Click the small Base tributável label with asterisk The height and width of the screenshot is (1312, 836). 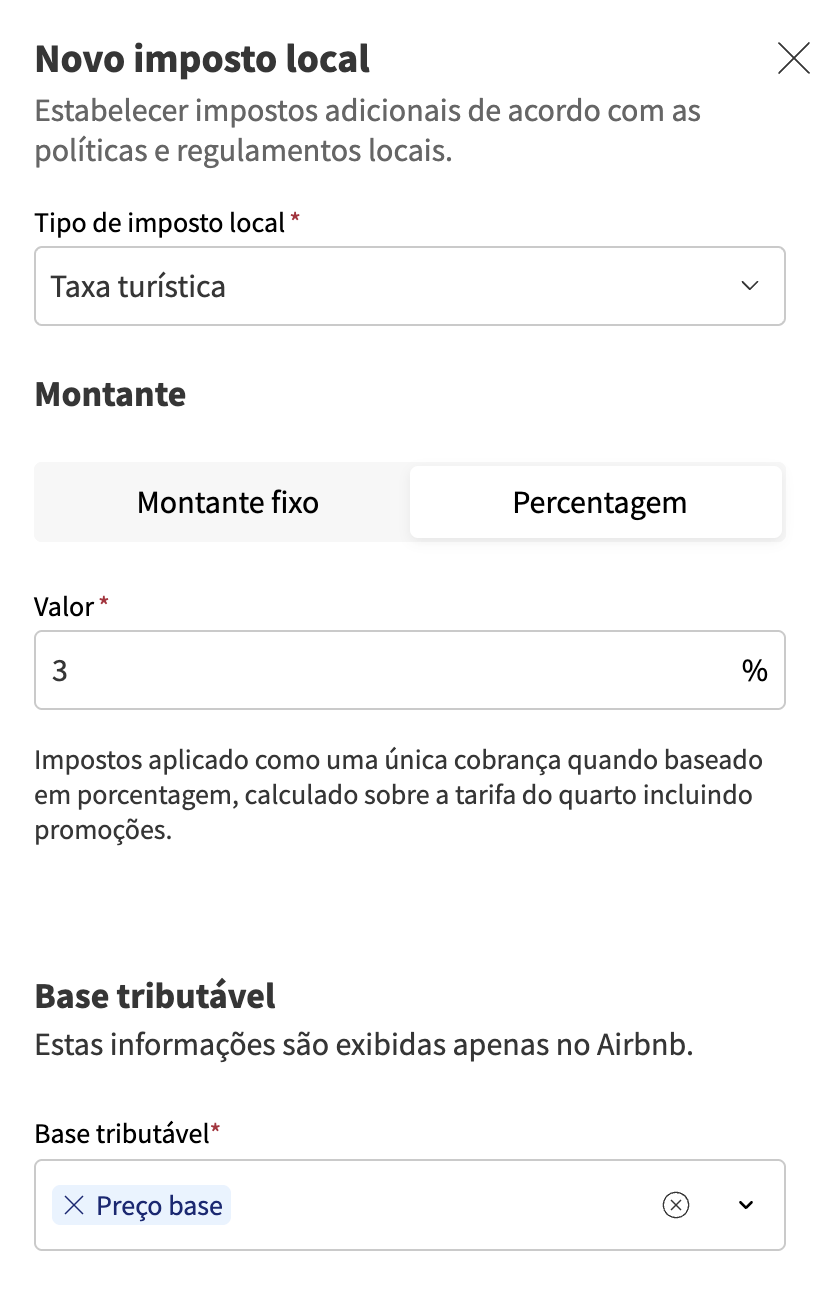122,1134
